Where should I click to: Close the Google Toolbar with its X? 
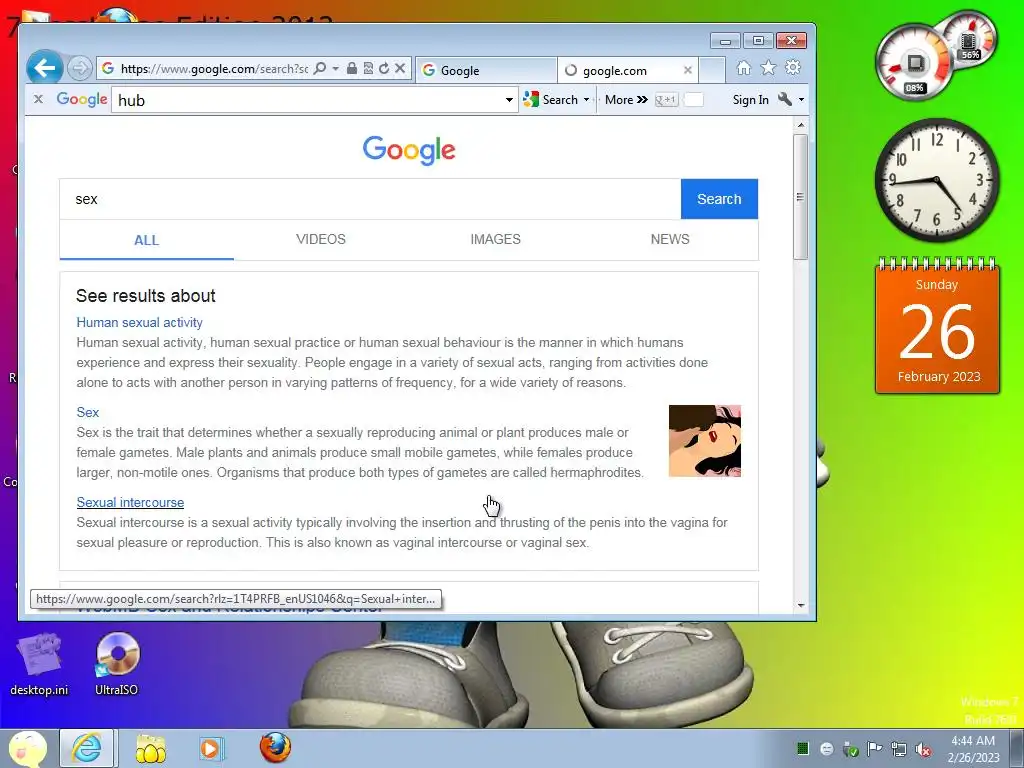pyautogui.click(x=39, y=99)
